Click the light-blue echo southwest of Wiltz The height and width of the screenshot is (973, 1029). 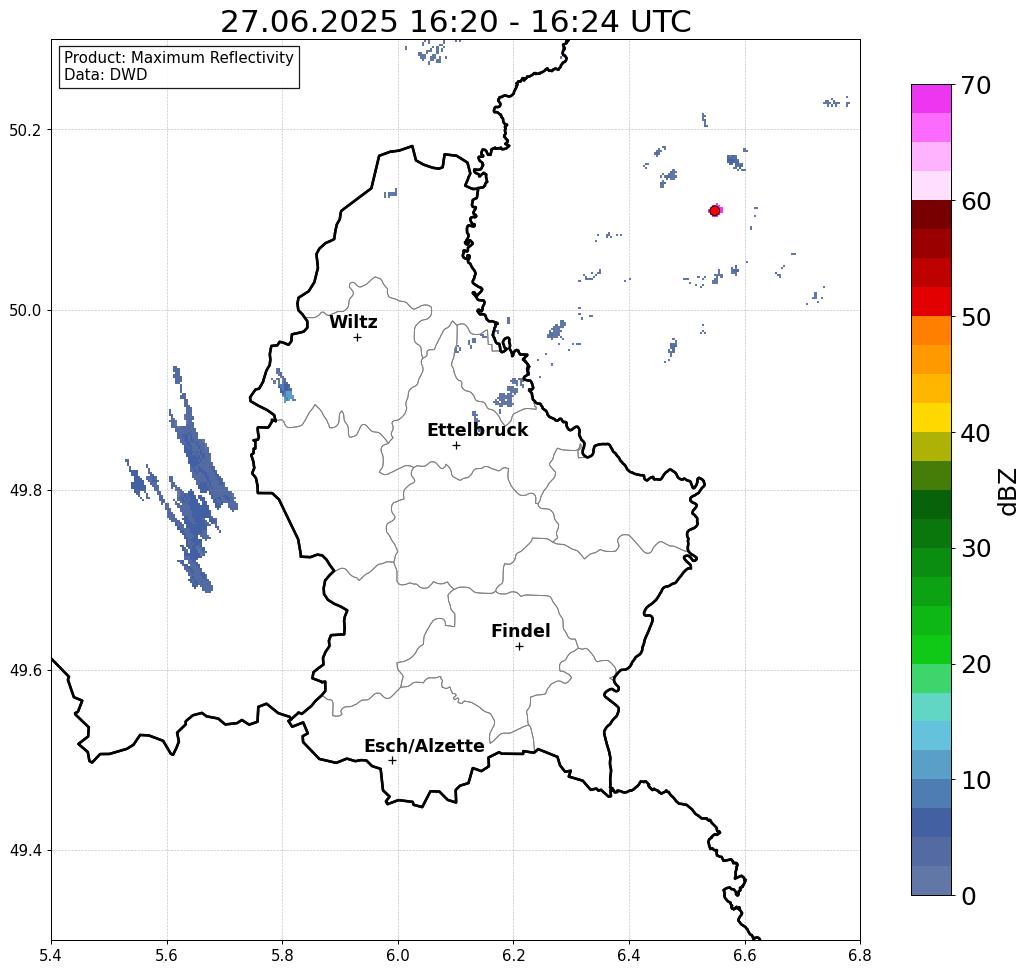[x=285, y=386]
